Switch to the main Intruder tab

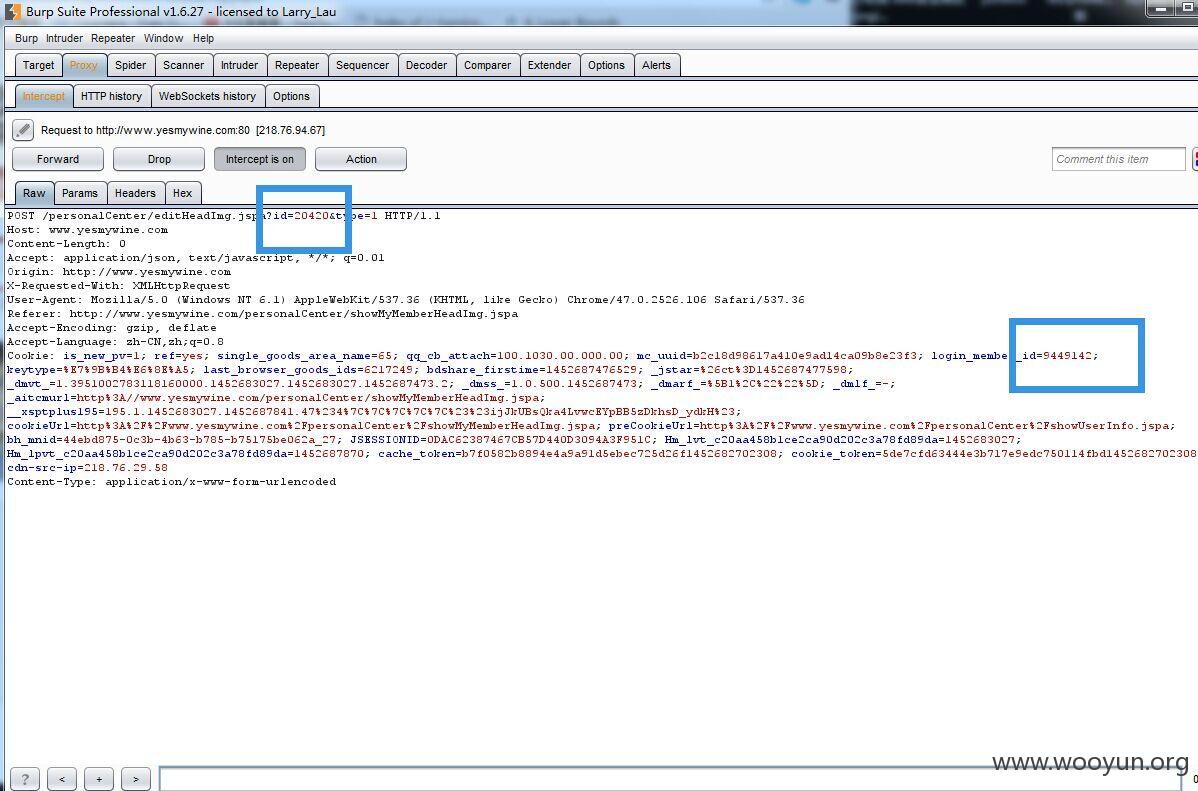[x=239, y=65]
